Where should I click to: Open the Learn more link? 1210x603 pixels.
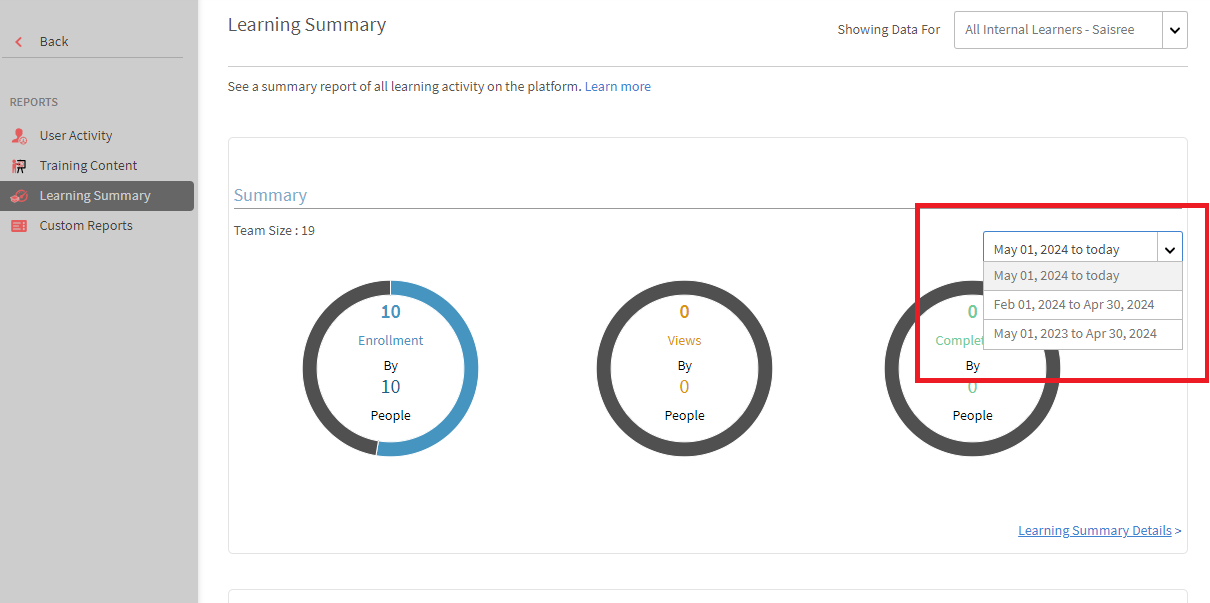pos(617,87)
